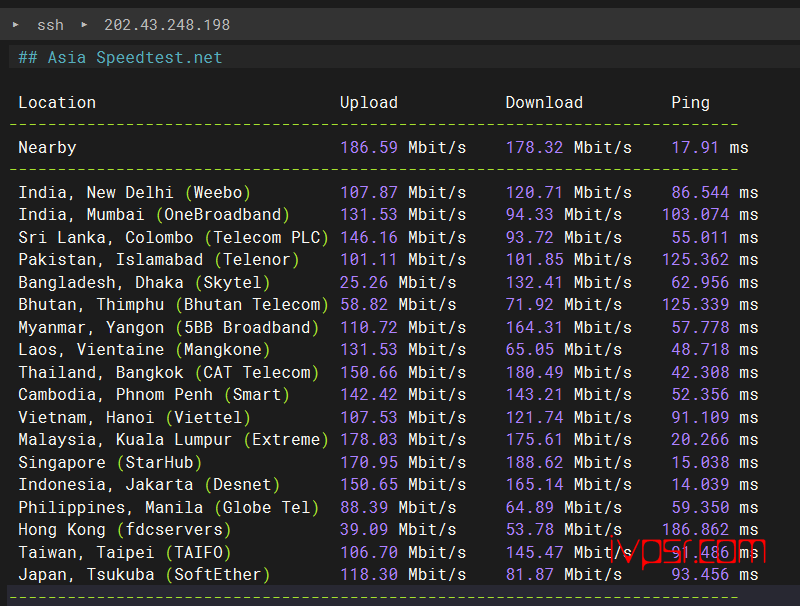Select Kuala Lumpur upload 178.03

coord(368,439)
